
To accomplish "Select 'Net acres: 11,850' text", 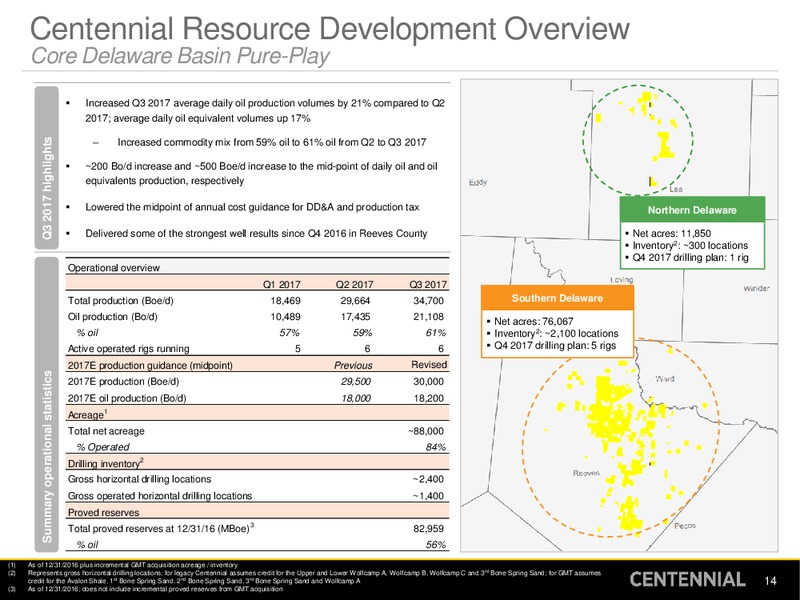I will (671, 234).
